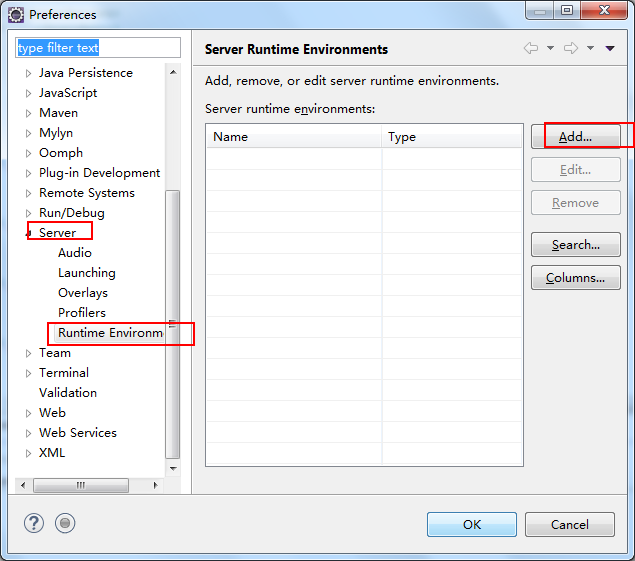This screenshot has width=635, height=561.
Task: Sort by the Name column header
Action: click(294, 137)
